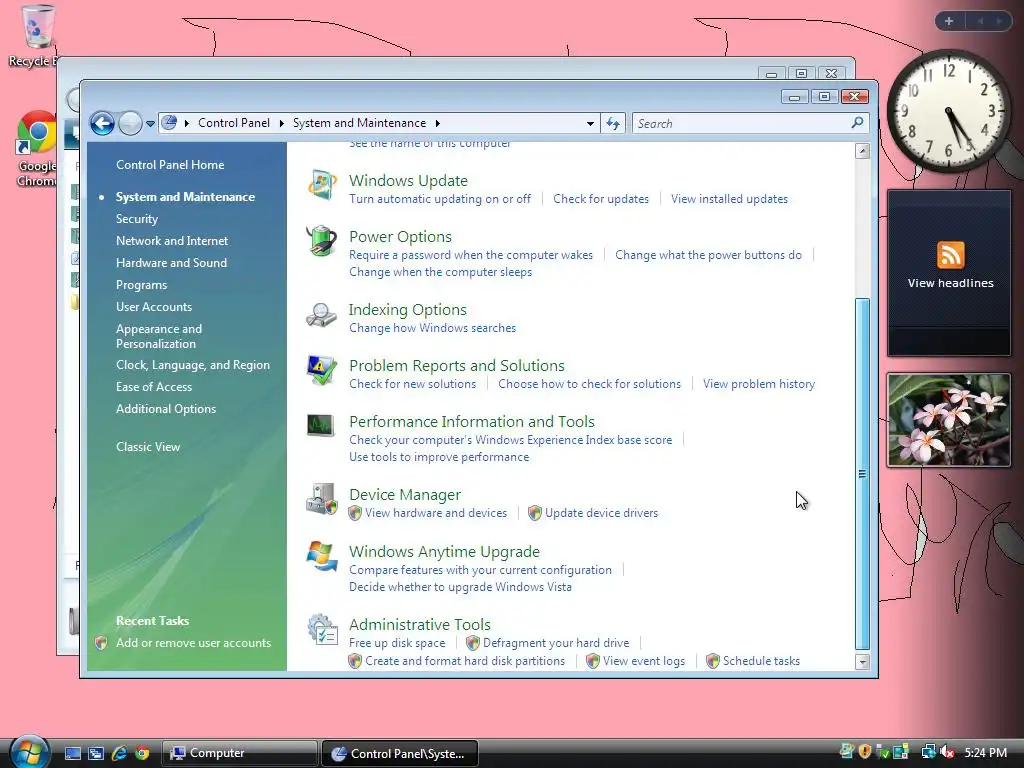This screenshot has height=768, width=1024.
Task: Click Free up disk space link
Action: pyautogui.click(x=397, y=643)
